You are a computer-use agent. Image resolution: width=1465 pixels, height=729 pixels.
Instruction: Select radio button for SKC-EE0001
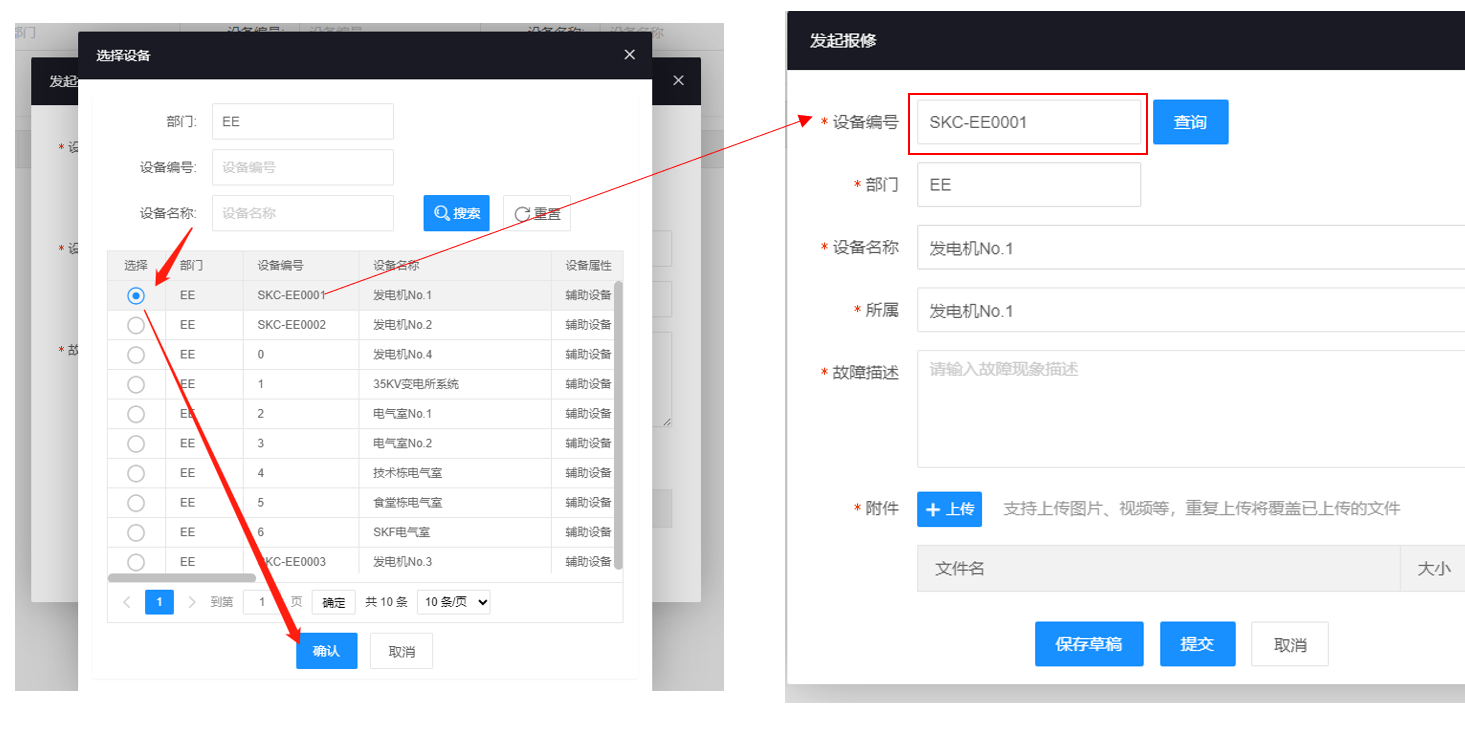(136, 296)
